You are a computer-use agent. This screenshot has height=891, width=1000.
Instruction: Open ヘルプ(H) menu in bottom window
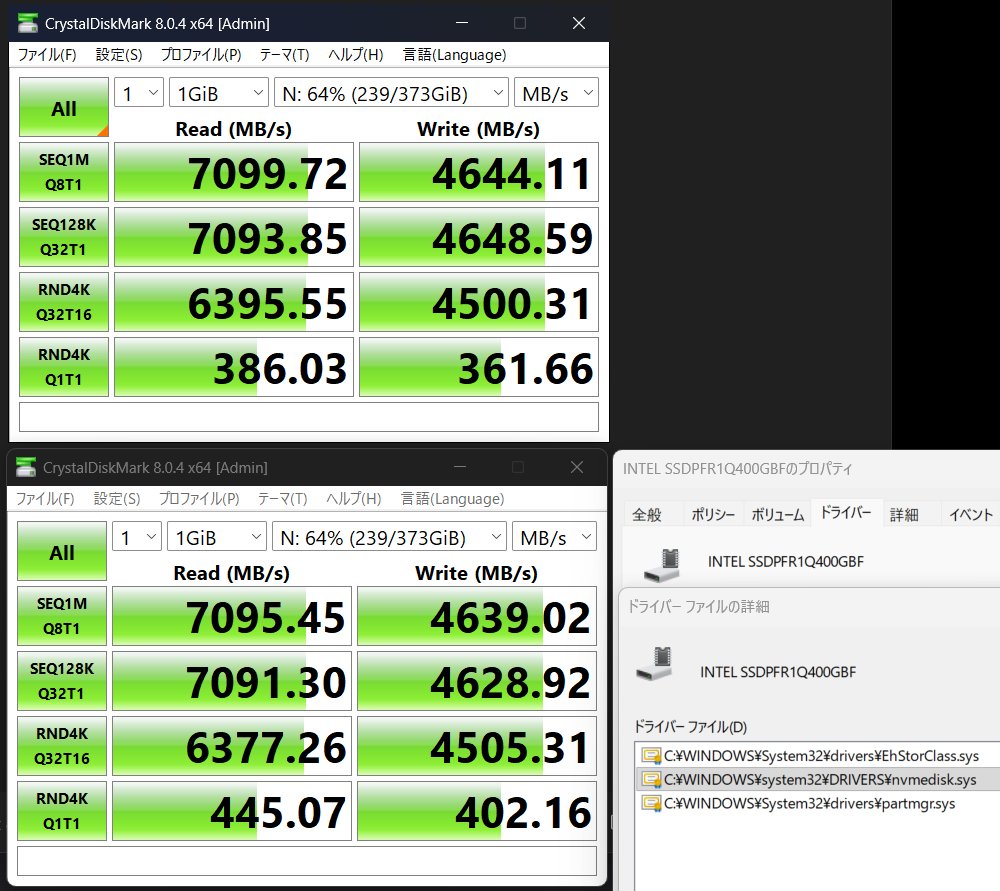(353, 499)
